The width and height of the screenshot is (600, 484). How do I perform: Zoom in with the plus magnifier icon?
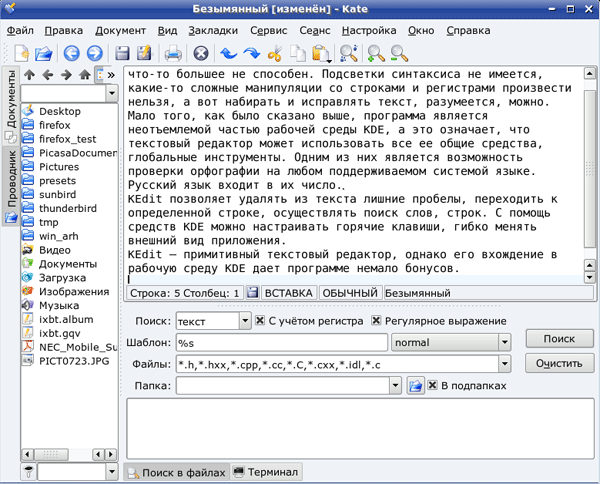376,53
